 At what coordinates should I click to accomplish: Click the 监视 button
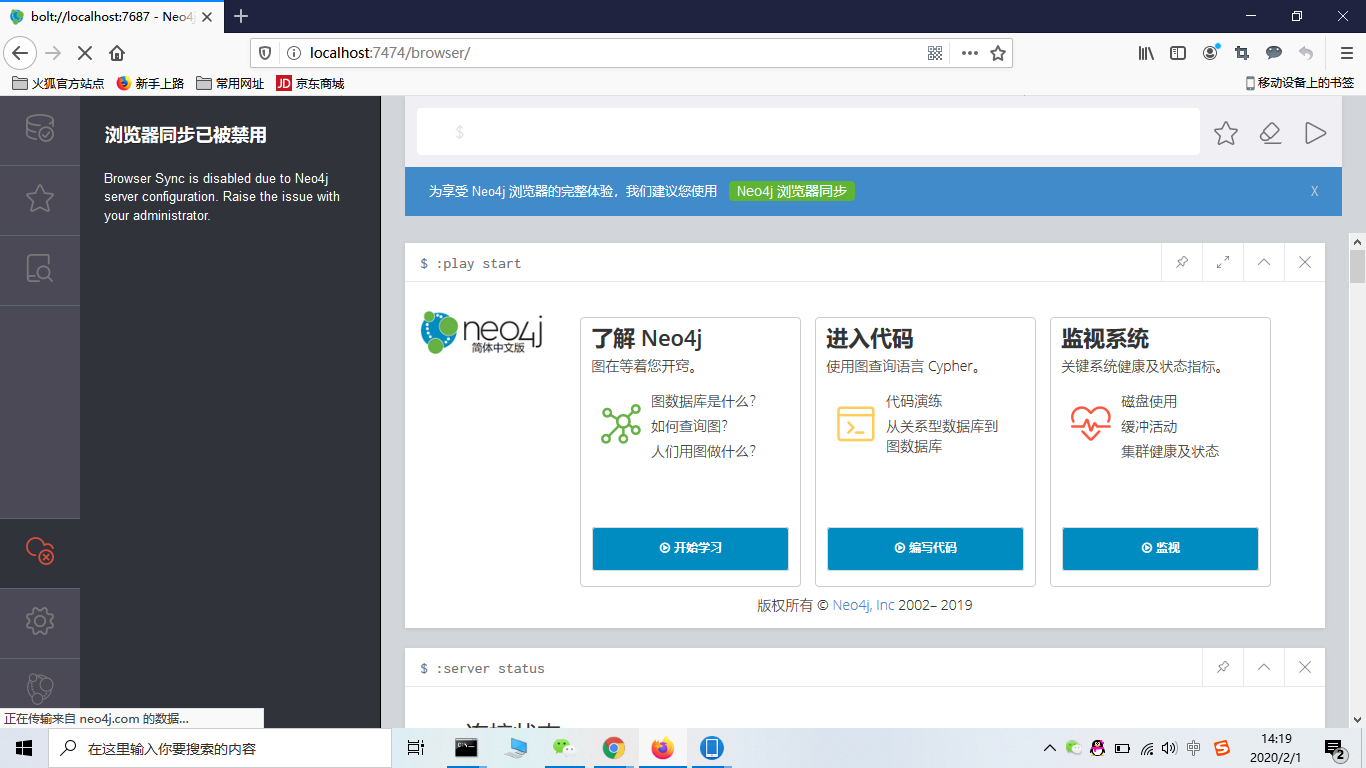click(1160, 548)
